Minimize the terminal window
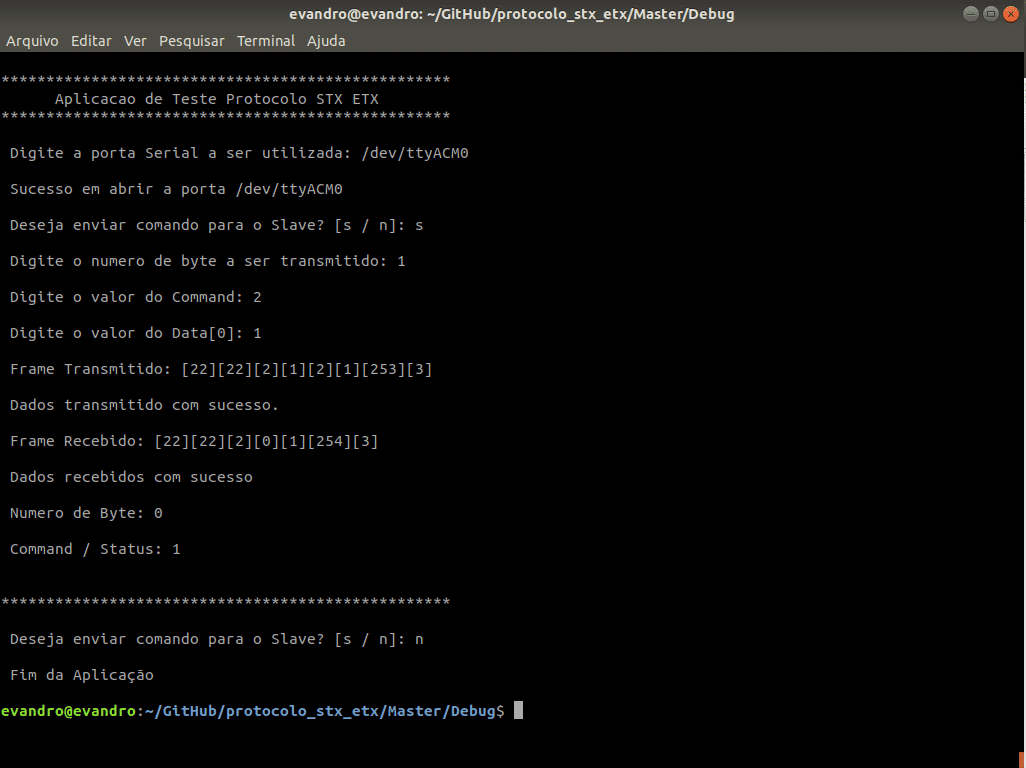The width and height of the screenshot is (1026, 768). tap(972, 14)
